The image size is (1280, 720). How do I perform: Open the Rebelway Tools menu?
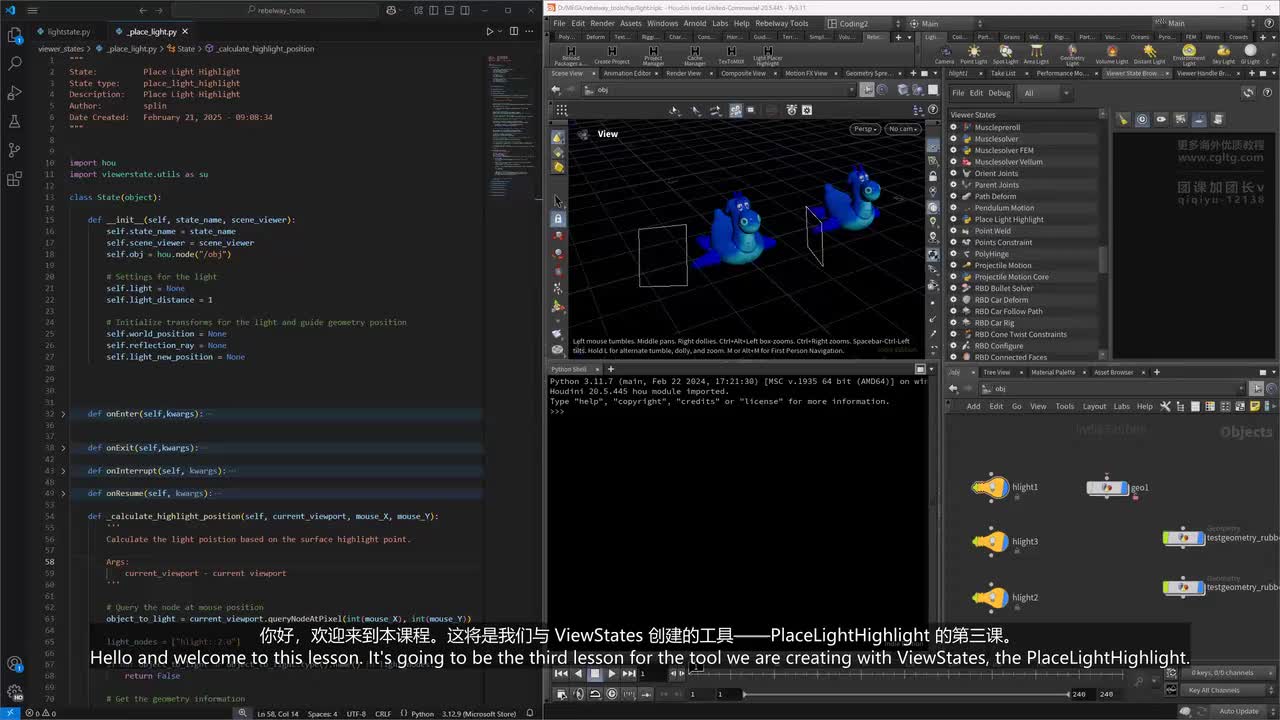click(x=783, y=23)
